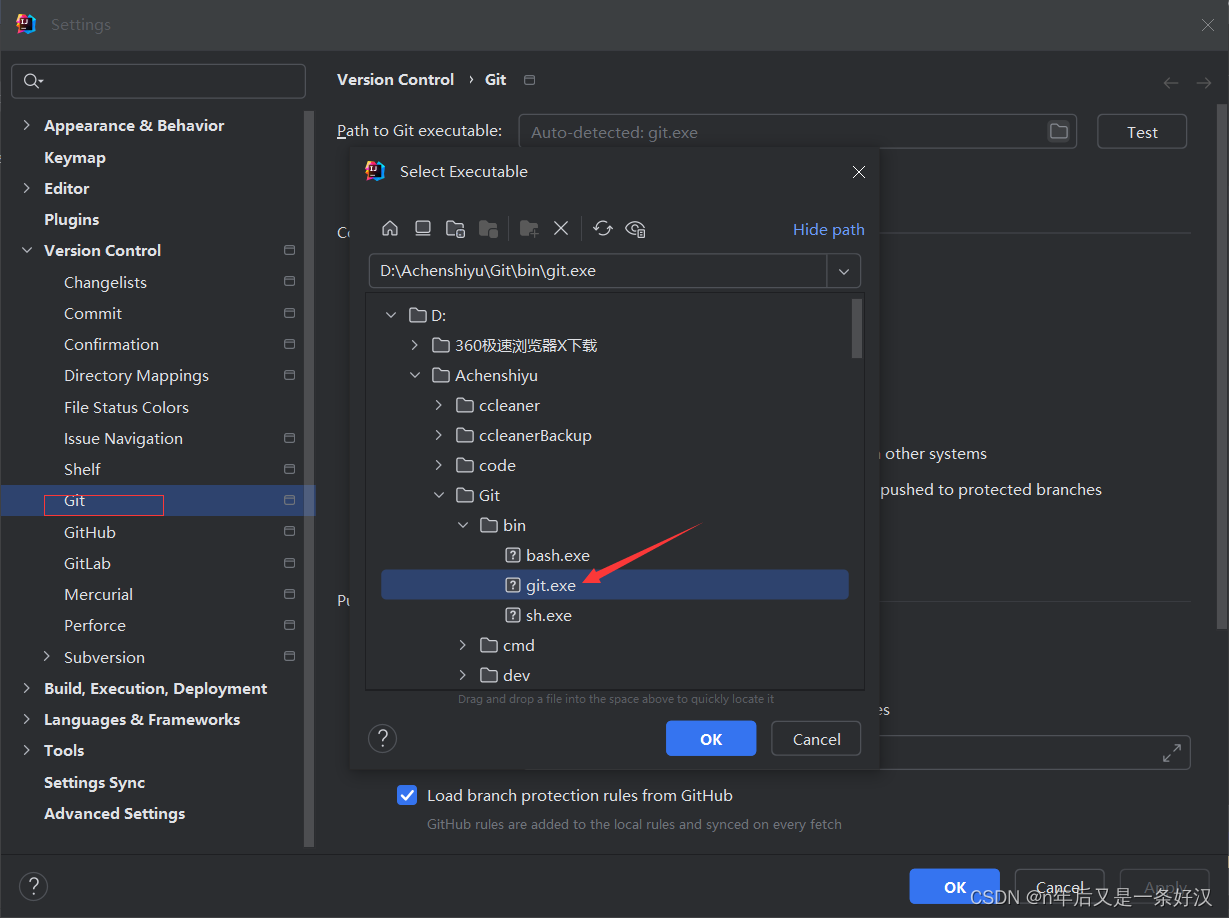Open Settings Sync page
Image resolution: width=1229 pixels, height=918 pixels.
point(95,782)
